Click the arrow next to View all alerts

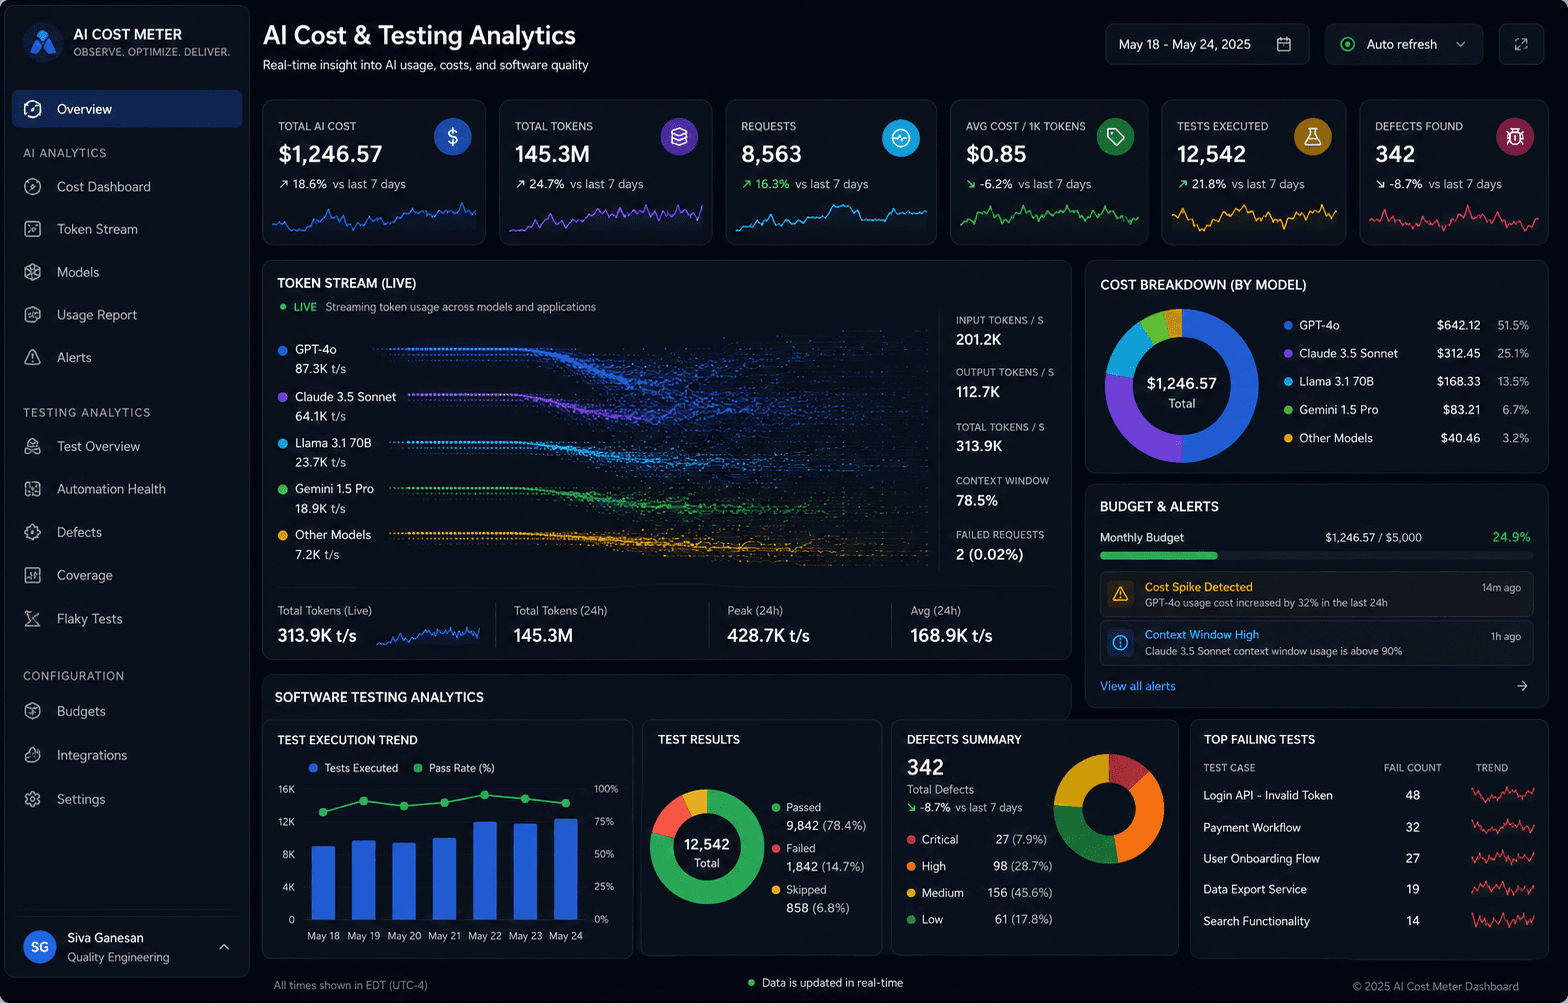[x=1522, y=686]
